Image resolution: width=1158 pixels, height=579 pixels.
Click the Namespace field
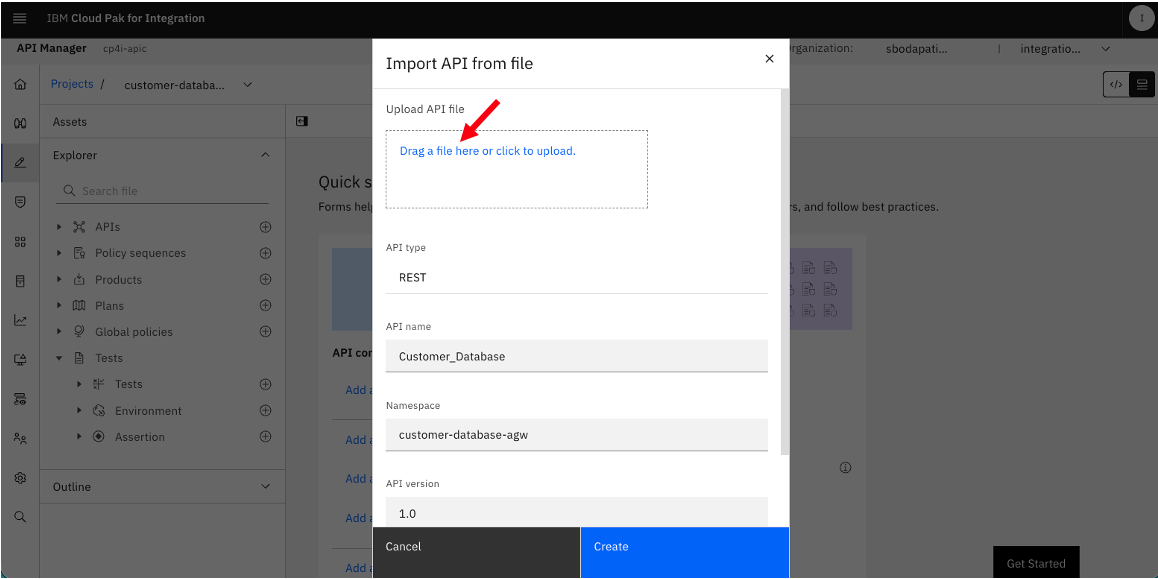tap(577, 435)
